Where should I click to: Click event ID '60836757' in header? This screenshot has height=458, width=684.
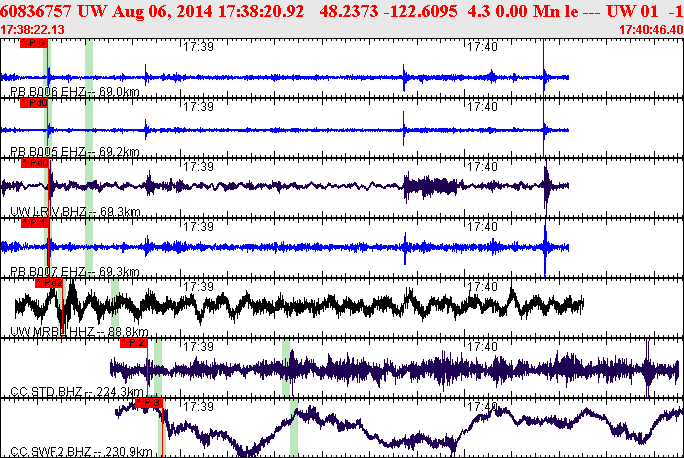tap(36, 11)
